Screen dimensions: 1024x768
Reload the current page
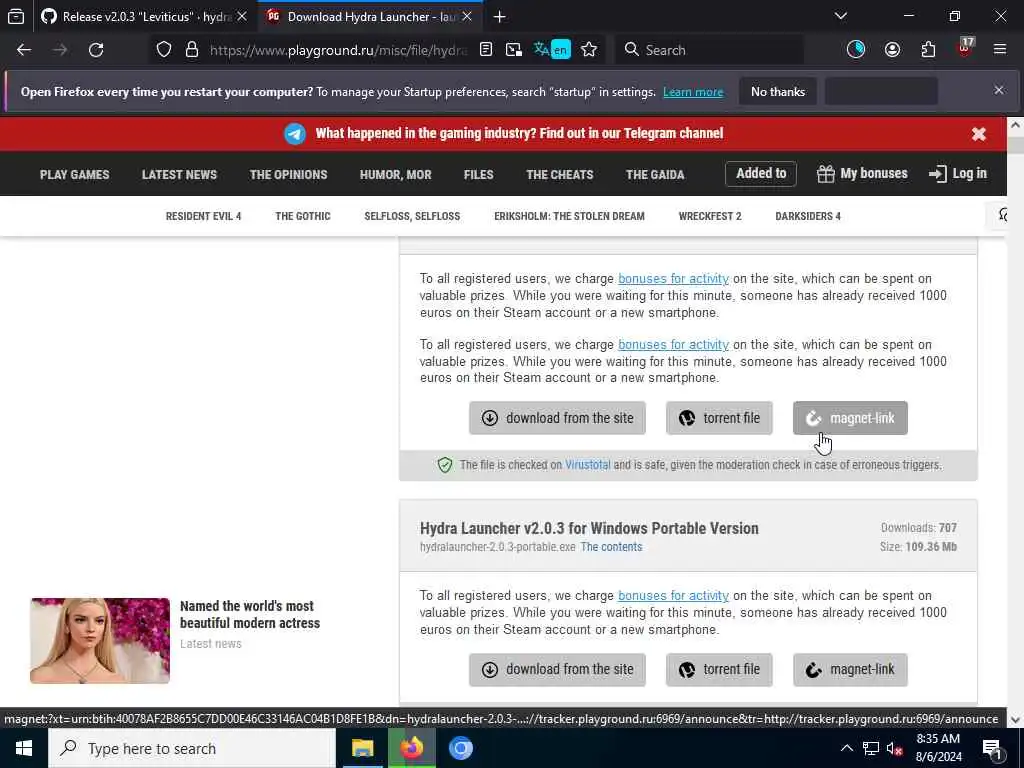(96, 50)
